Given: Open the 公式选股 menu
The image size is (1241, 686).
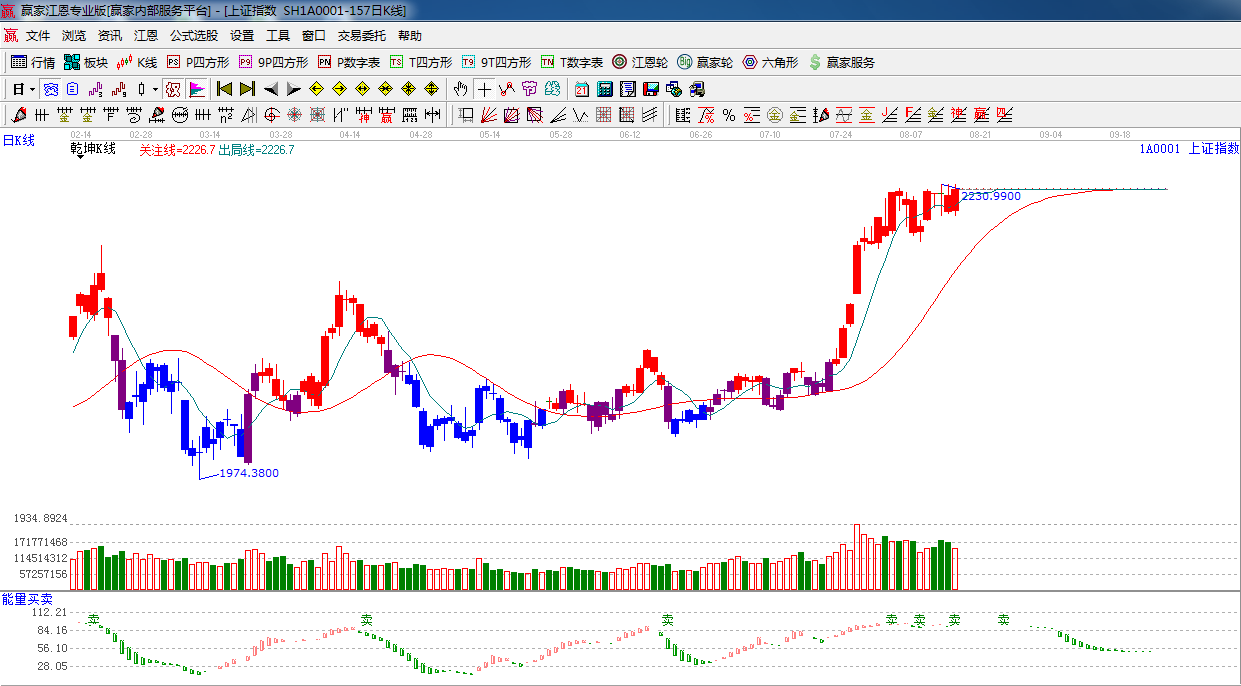Looking at the screenshot, I should 193,36.
